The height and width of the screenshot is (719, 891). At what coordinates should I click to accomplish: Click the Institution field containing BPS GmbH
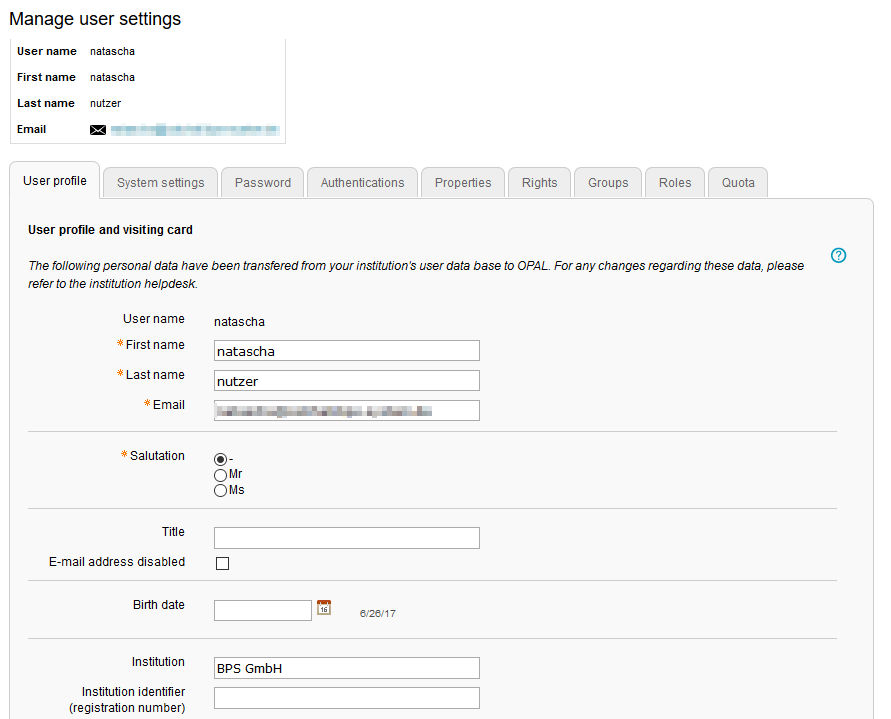346,668
